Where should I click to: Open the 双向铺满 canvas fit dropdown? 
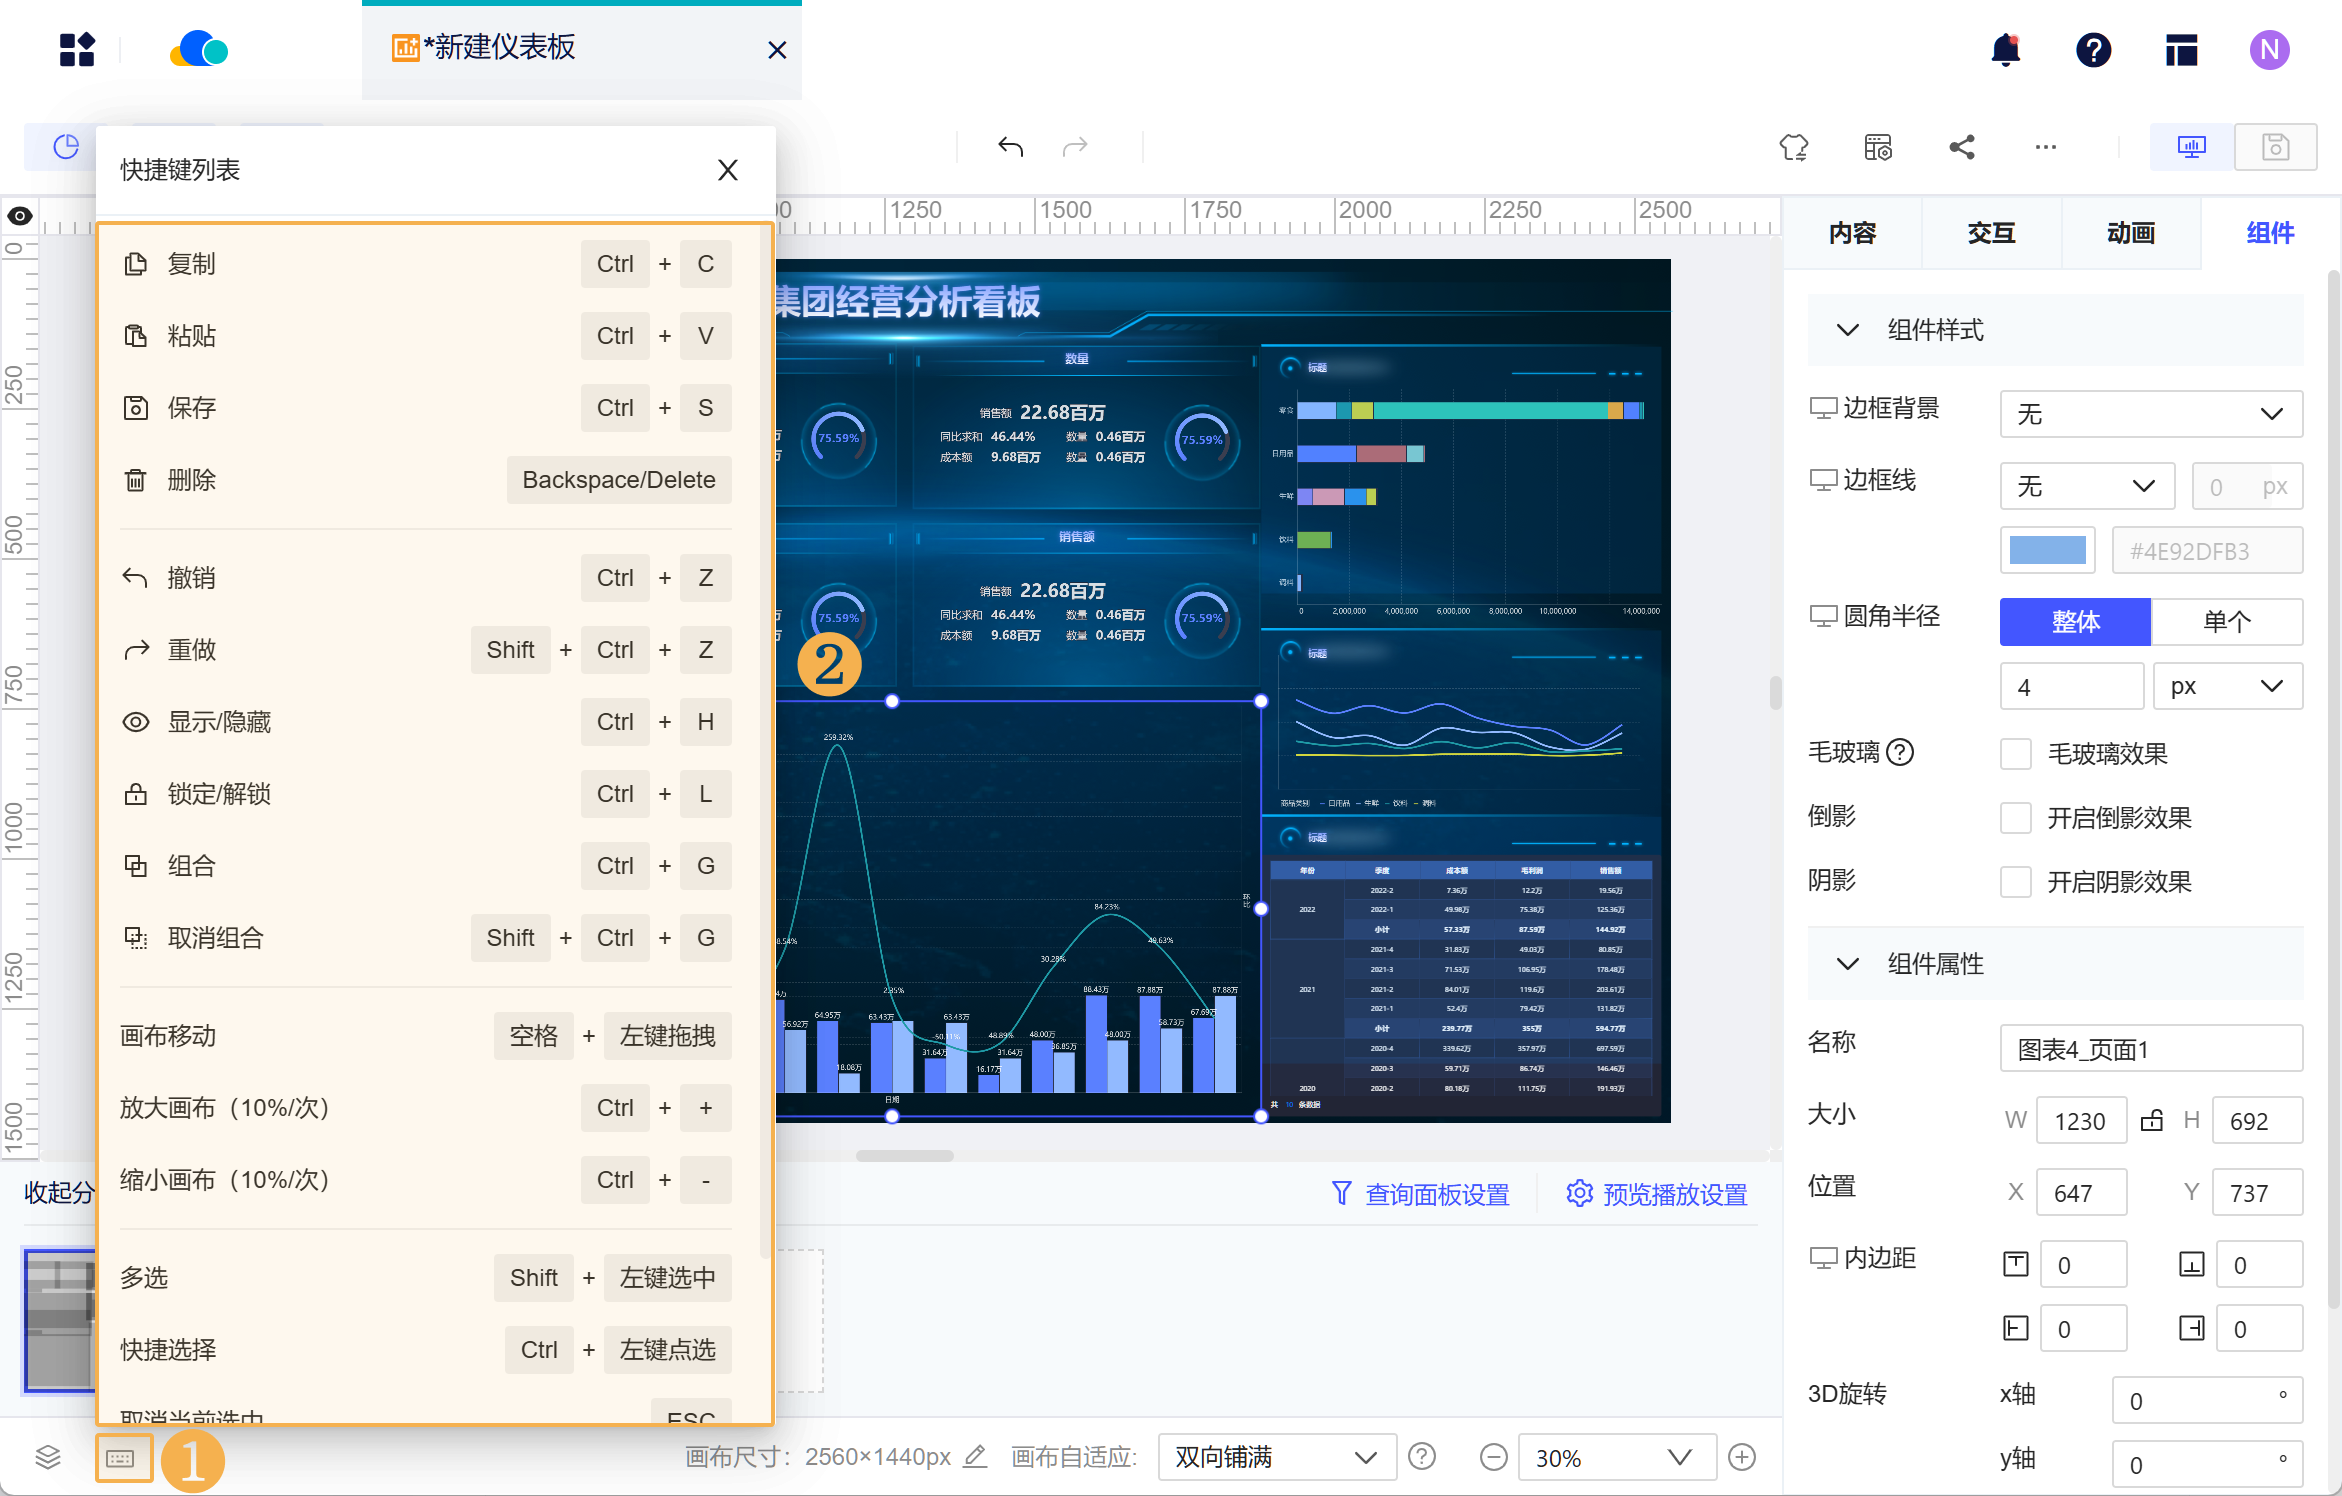coord(1276,1457)
